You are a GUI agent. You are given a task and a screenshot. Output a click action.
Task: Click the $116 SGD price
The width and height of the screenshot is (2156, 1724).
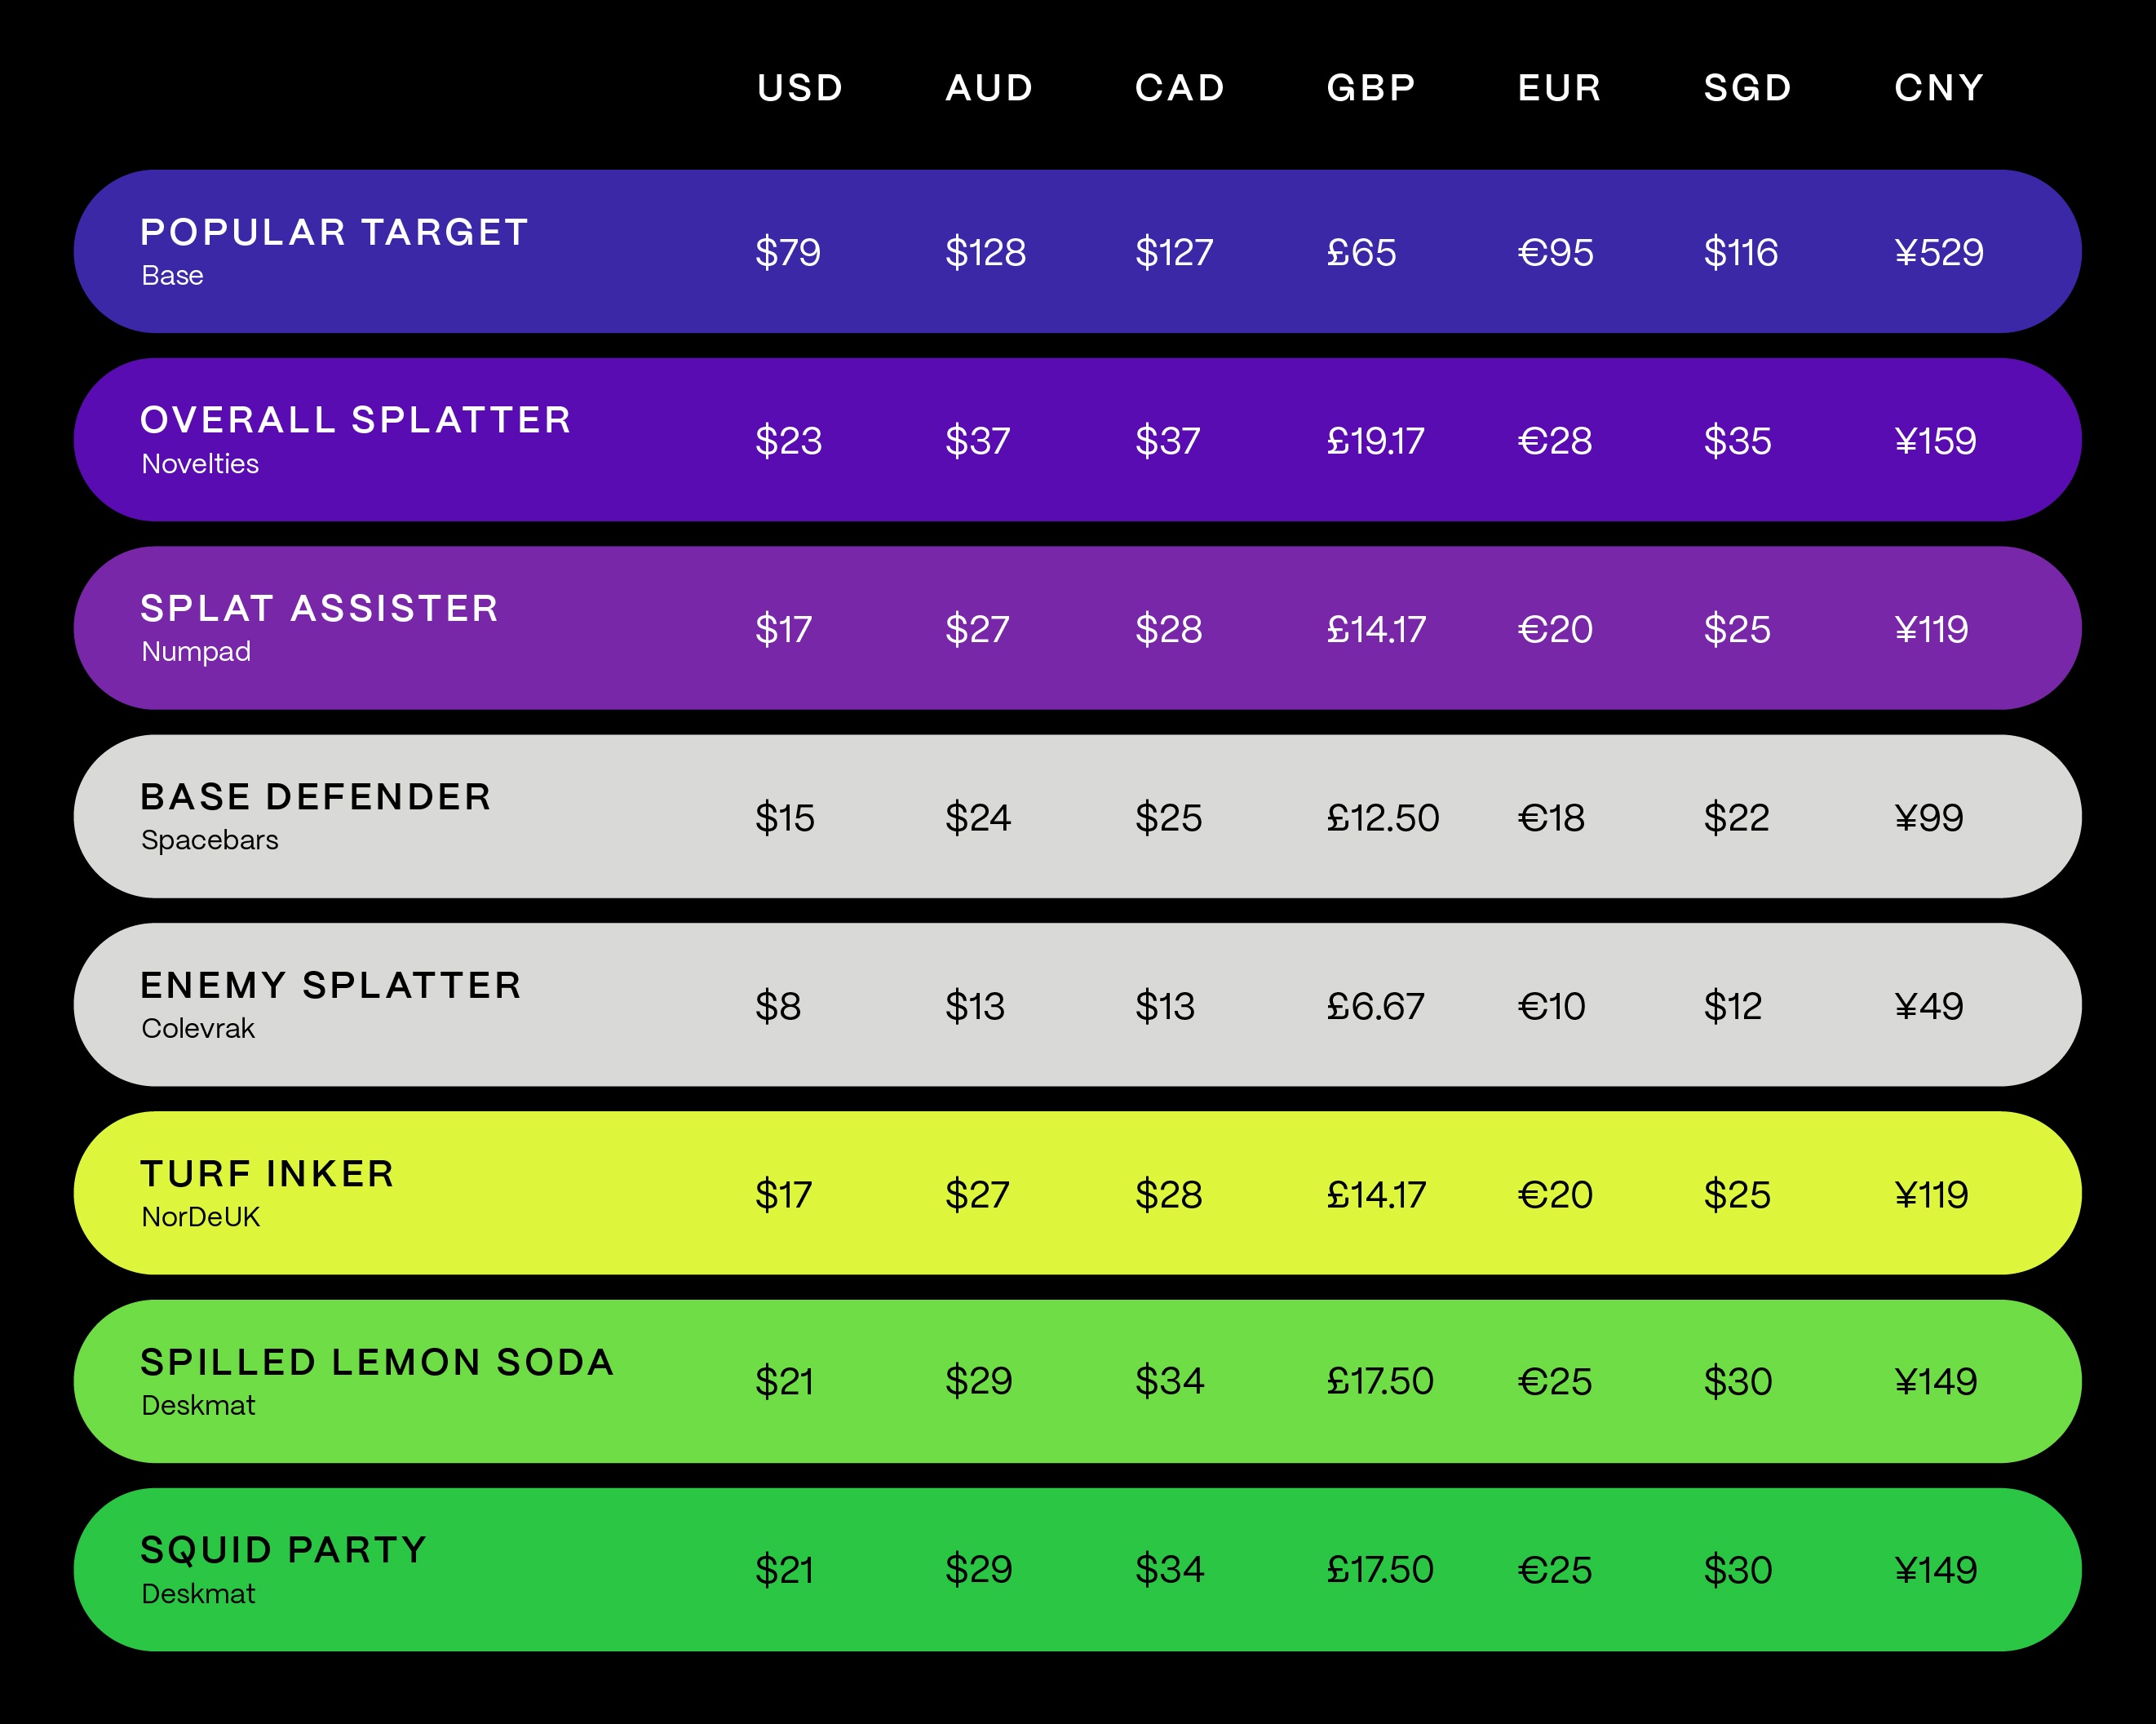pos(1740,252)
